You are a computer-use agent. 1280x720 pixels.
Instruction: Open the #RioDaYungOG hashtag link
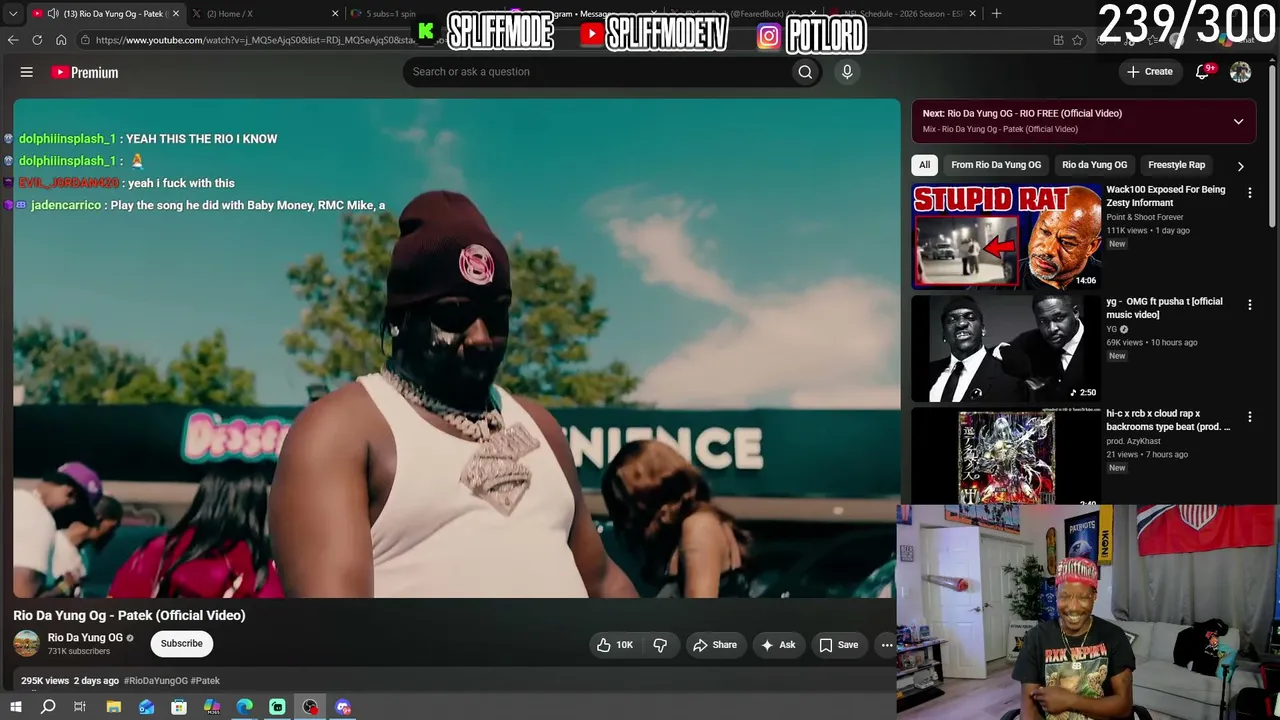pos(155,681)
